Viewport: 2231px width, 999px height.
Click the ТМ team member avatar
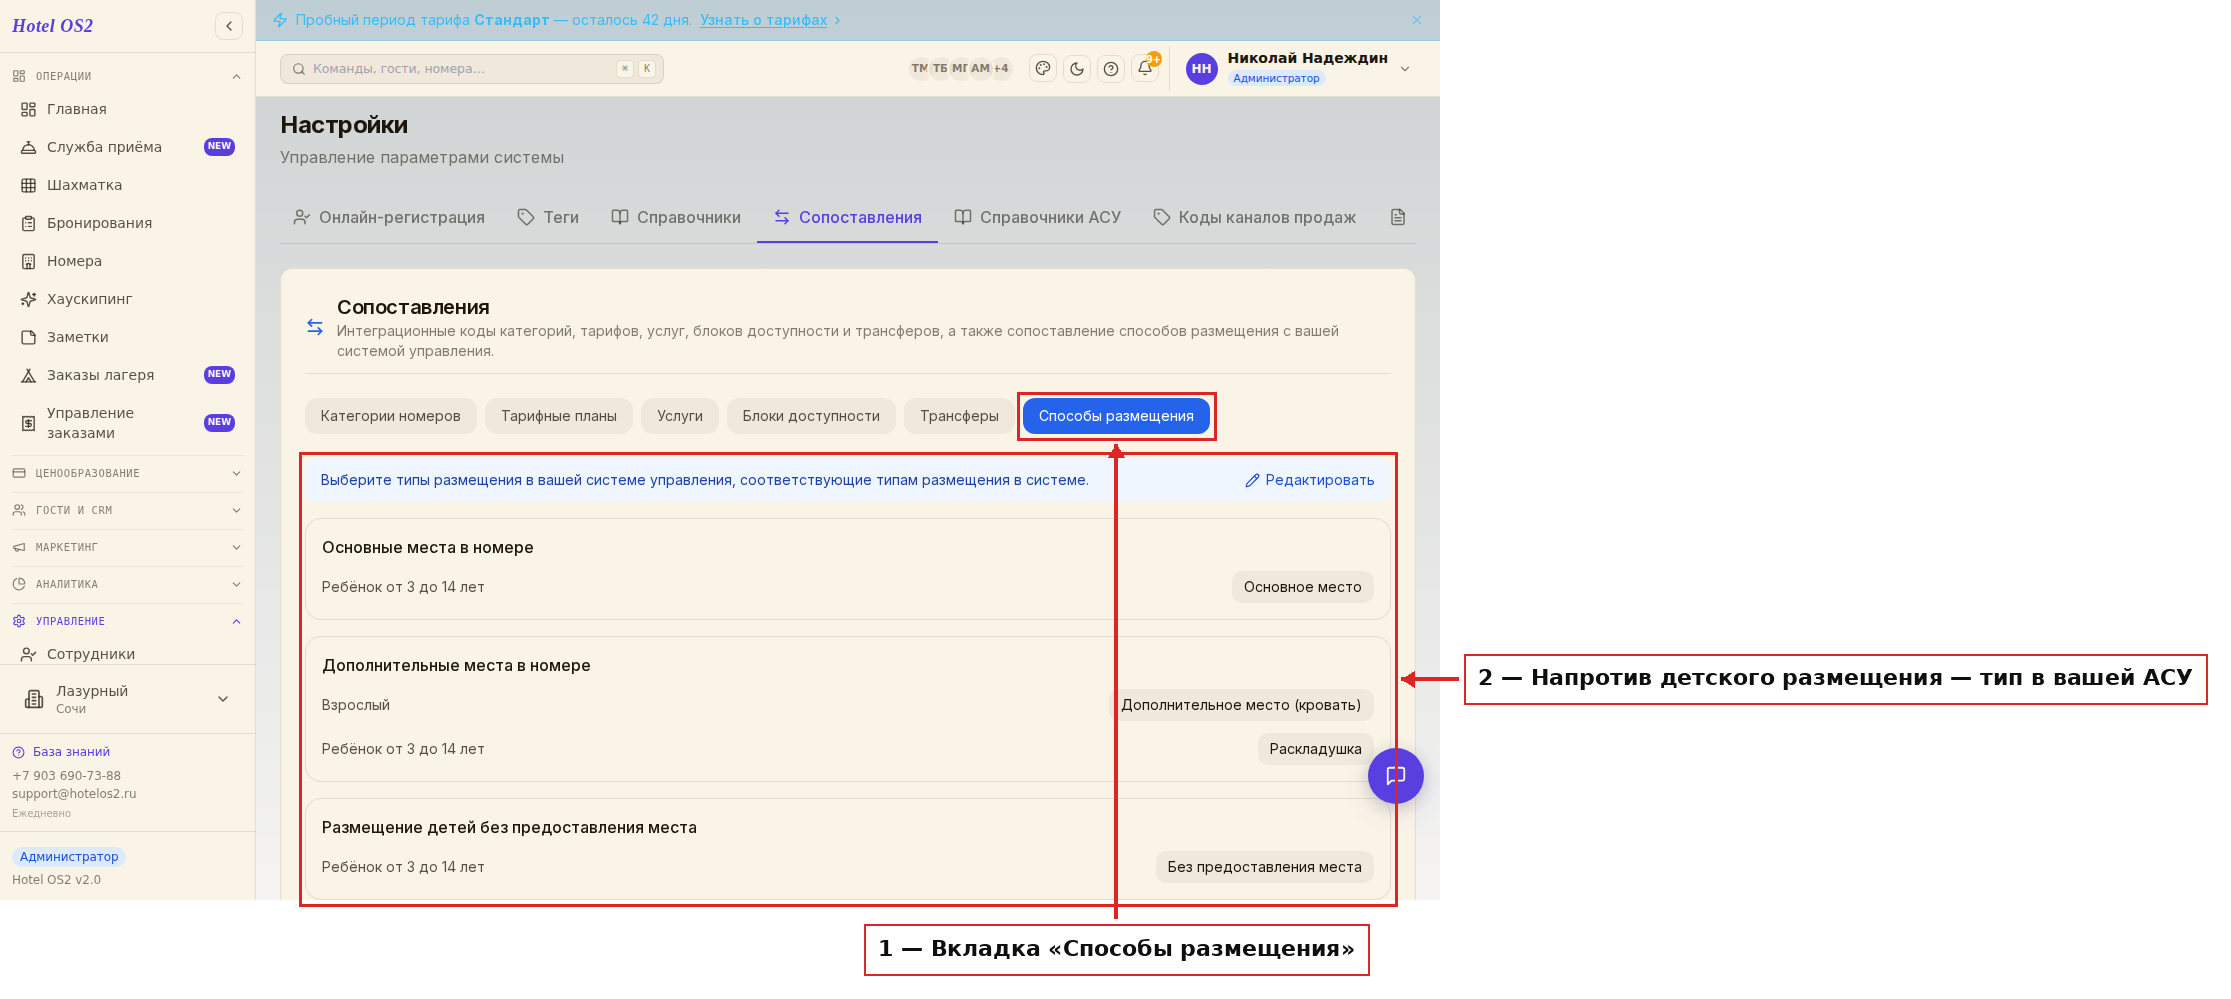tap(919, 69)
